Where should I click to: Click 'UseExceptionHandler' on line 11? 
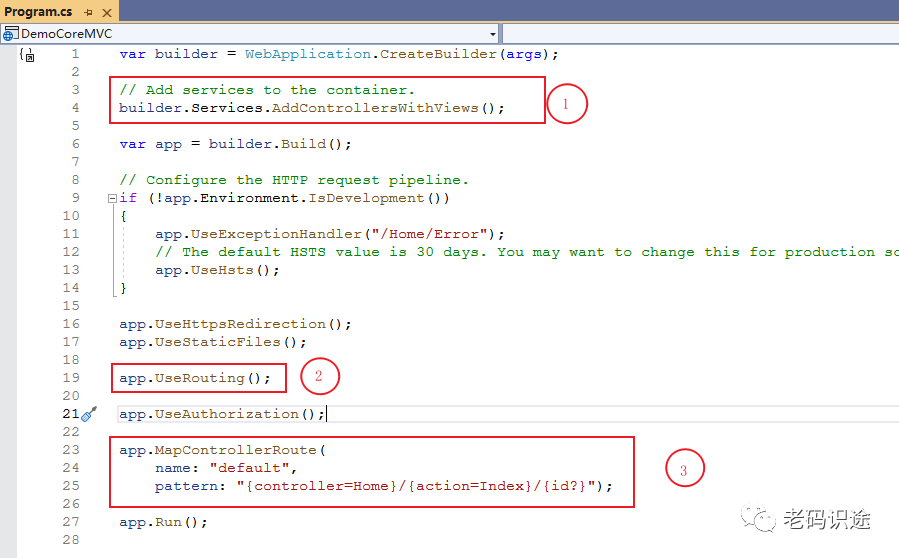tap(276, 235)
